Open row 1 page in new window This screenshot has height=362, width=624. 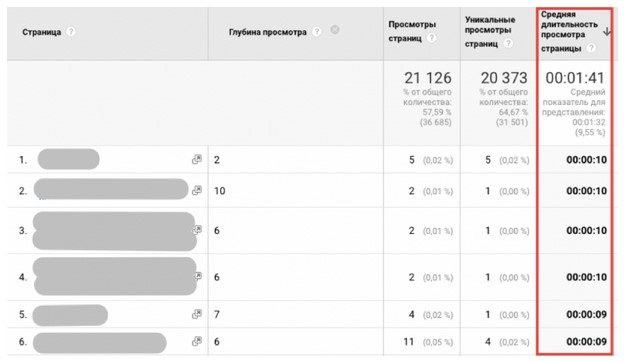tap(197, 160)
